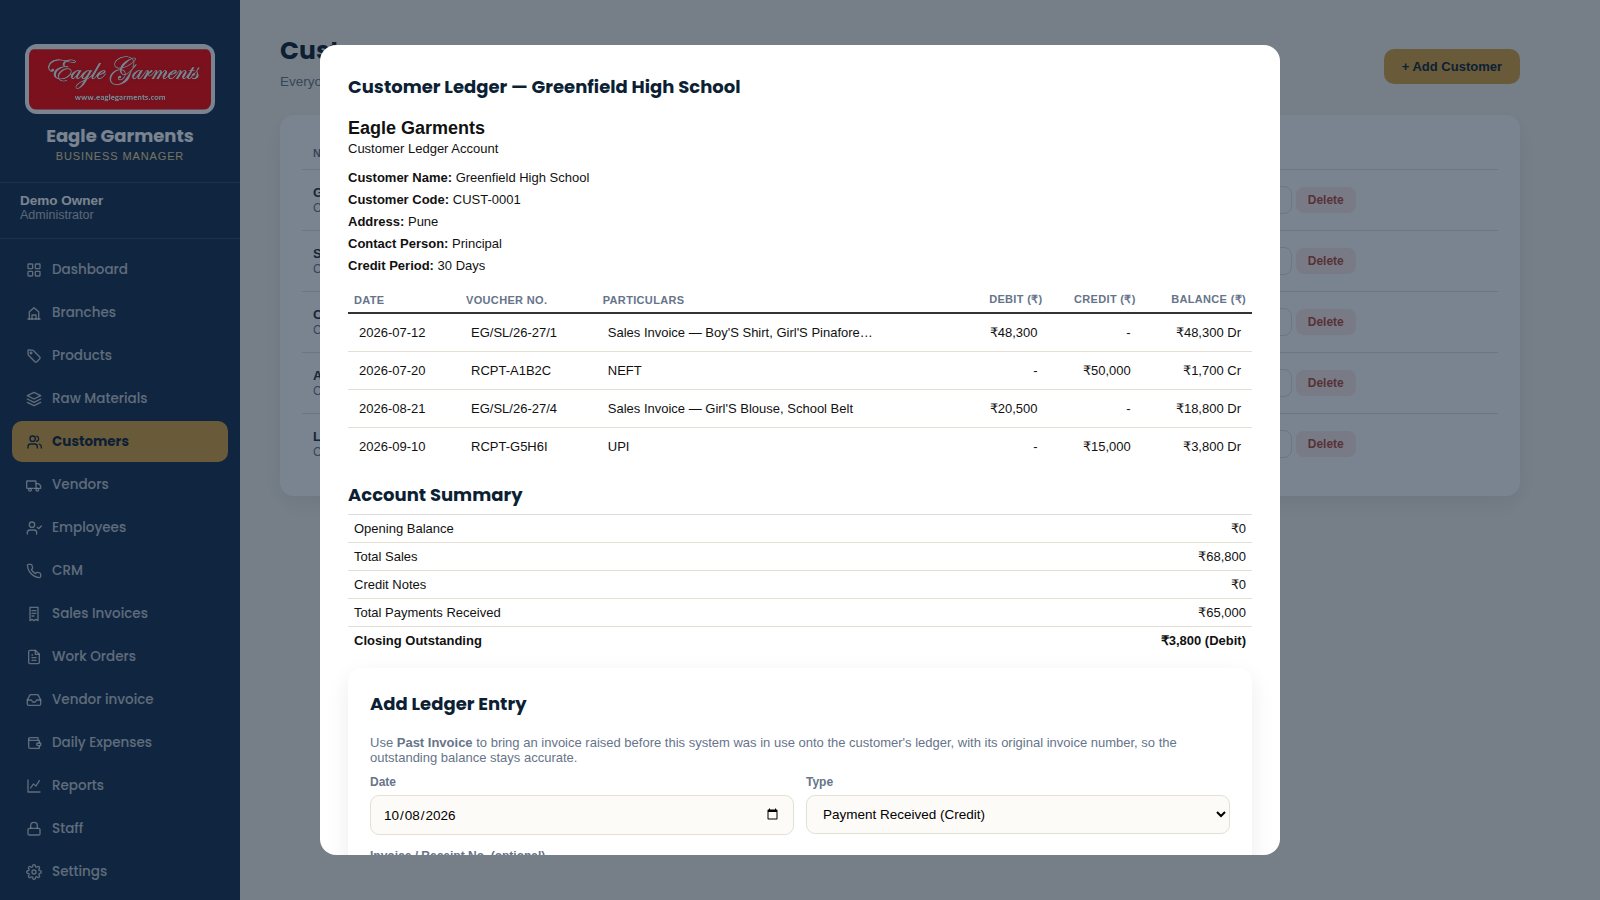Image resolution: width=1600 pixels, height=900 pixels.
Task: Click the UPI particulars entry
Action: pyautogui.click(x=619, y=447)
